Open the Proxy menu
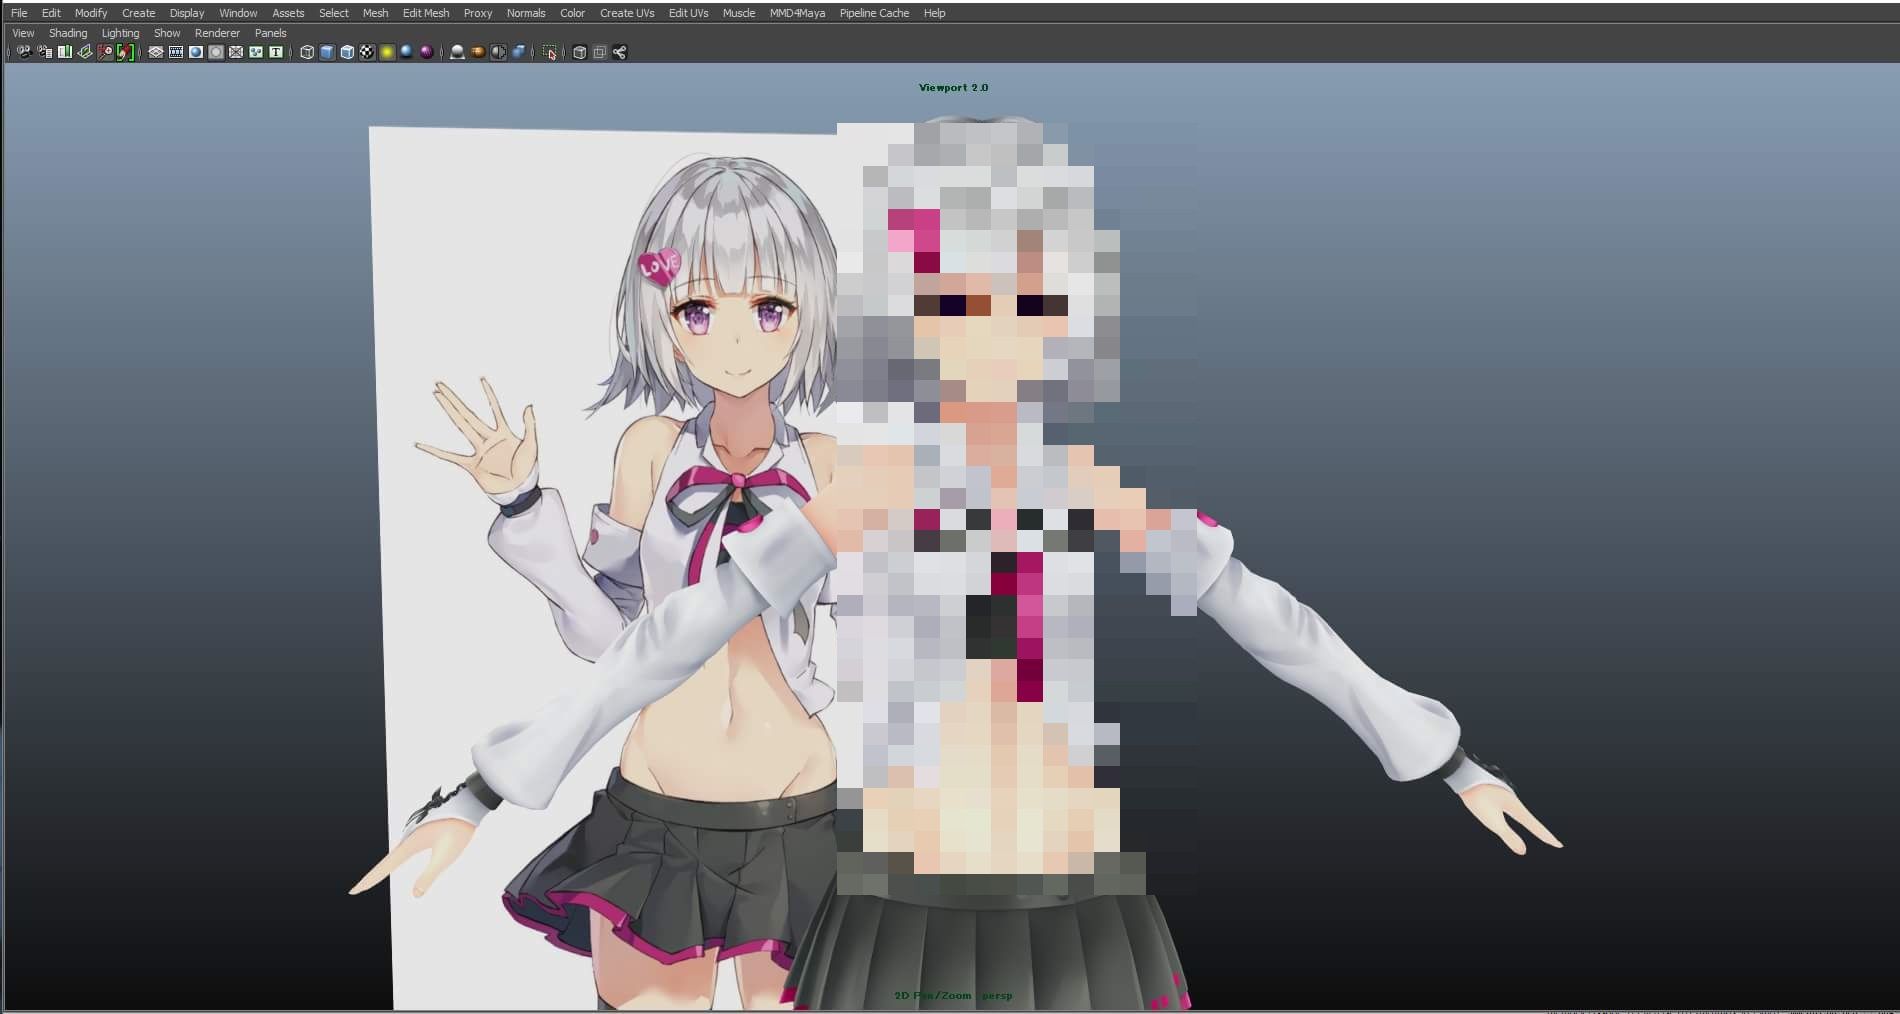1900x1014 pixels. pyautogui.click(x=478, y=13)
